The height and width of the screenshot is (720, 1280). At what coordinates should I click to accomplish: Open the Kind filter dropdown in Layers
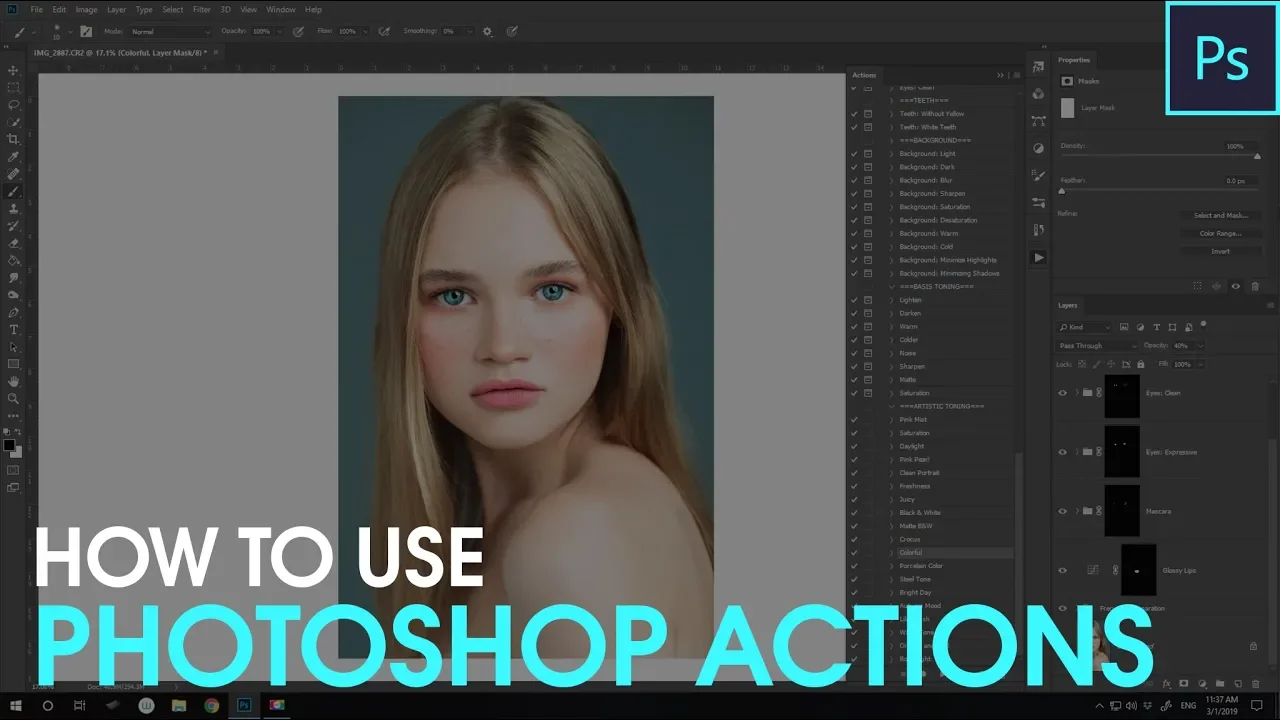click(1085, 327)
